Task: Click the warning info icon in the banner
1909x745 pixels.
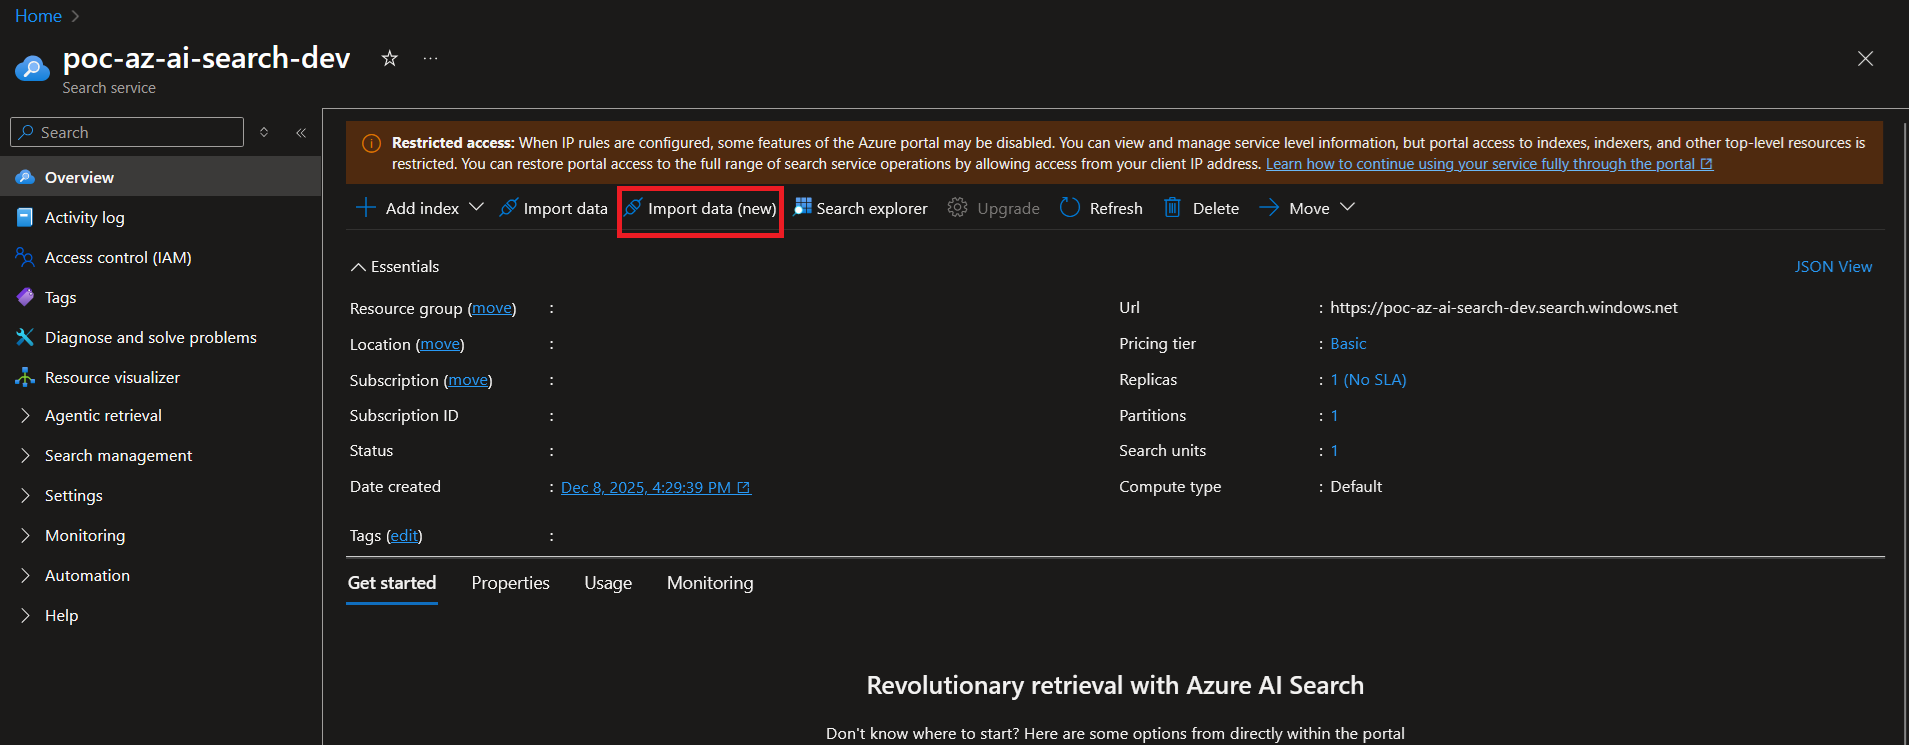Action: (371, 143)
